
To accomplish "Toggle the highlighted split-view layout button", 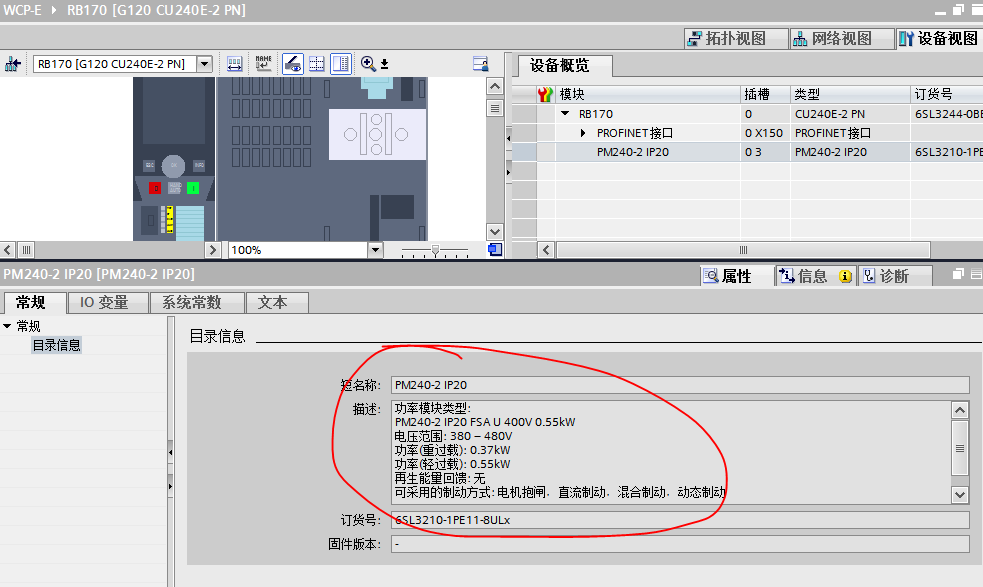I will (341, 64).
